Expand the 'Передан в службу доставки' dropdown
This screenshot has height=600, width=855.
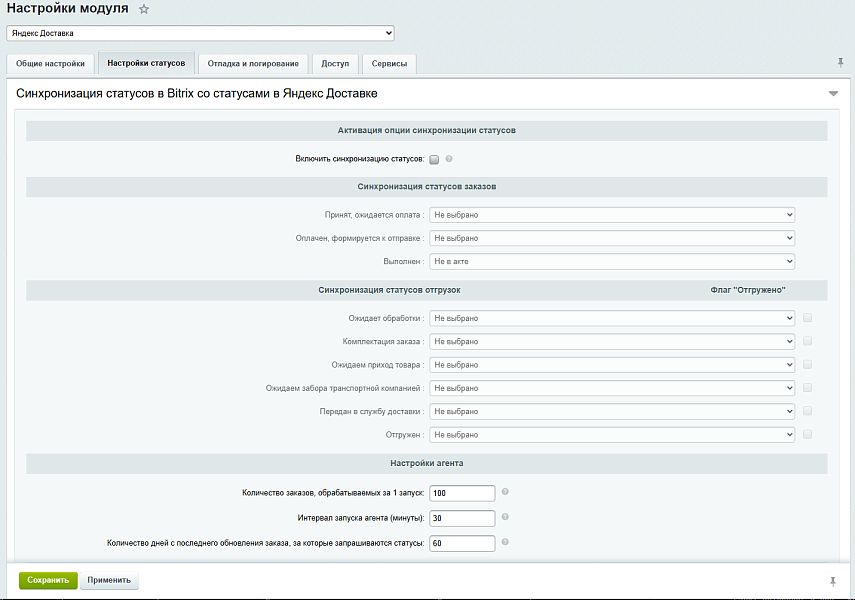pyautogui.click(x=612, y=411)
